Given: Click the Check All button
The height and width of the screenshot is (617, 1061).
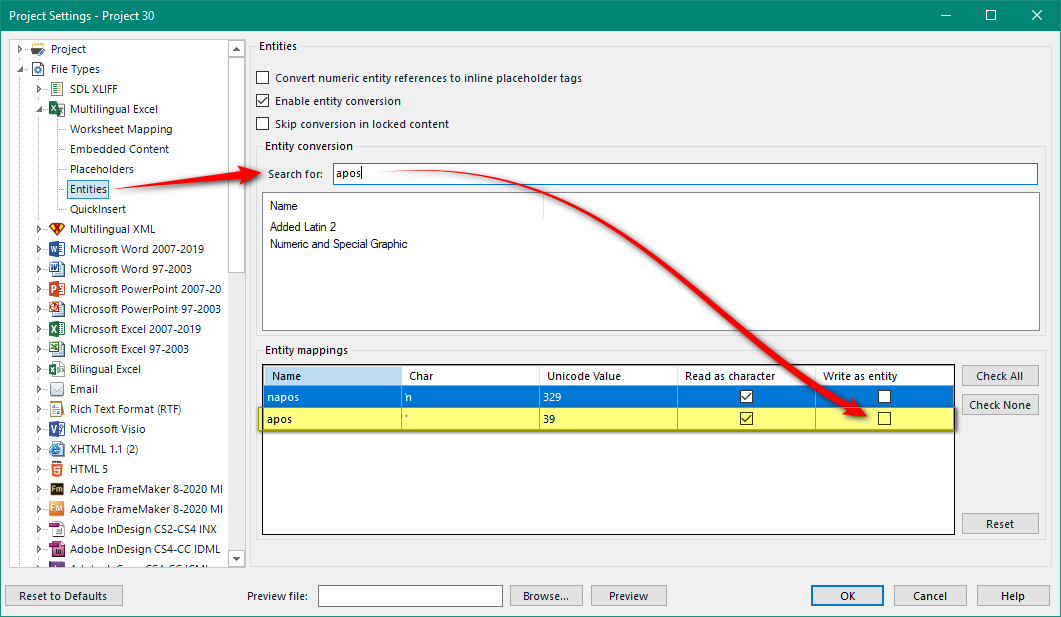Looking at the screenshot, I should (x=999, y=376).
